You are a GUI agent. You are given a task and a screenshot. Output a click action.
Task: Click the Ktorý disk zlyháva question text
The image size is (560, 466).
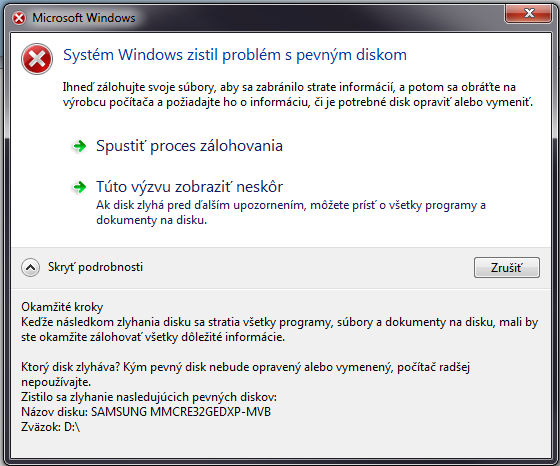245,375
